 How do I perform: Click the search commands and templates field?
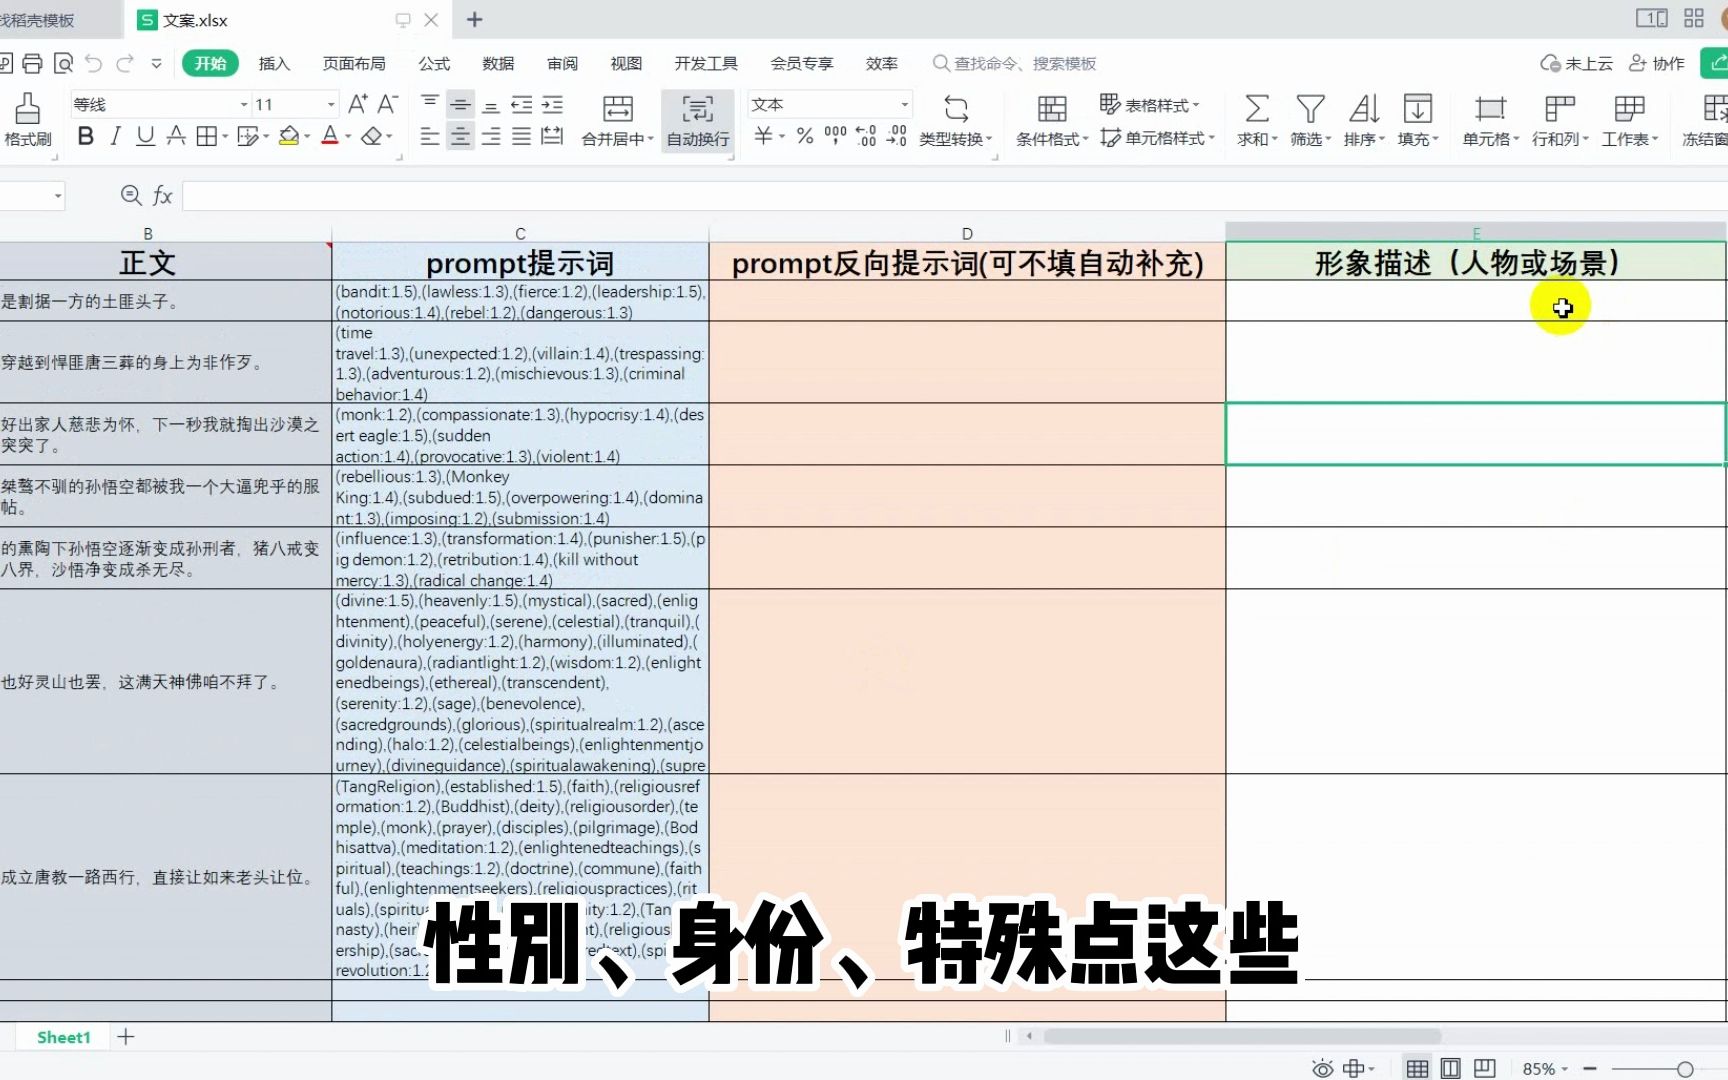coord(1015,63)
